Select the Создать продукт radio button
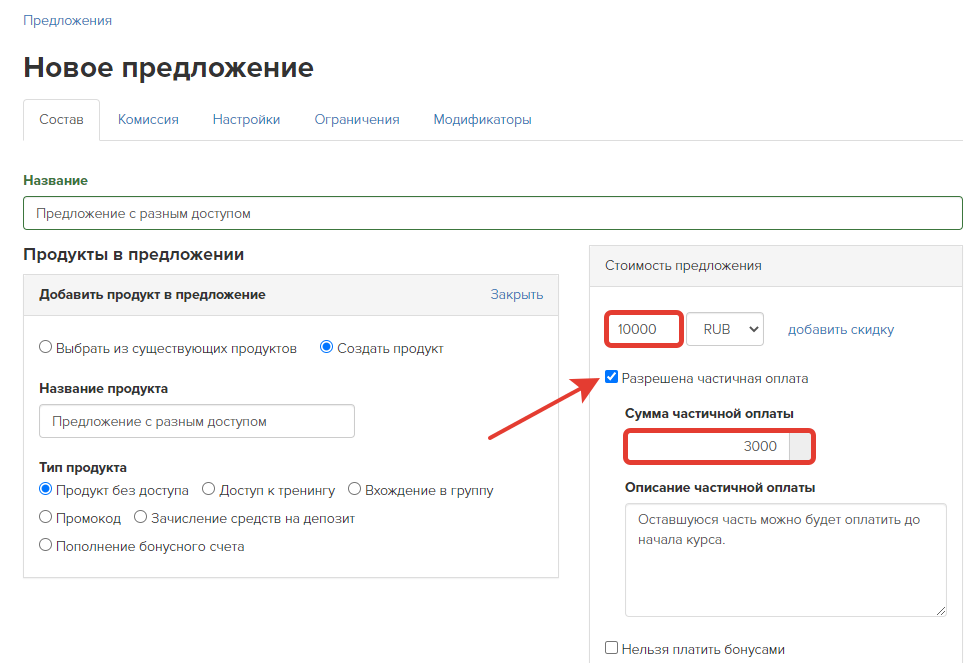This screenshot has width=972, height=663. point(326,347)
